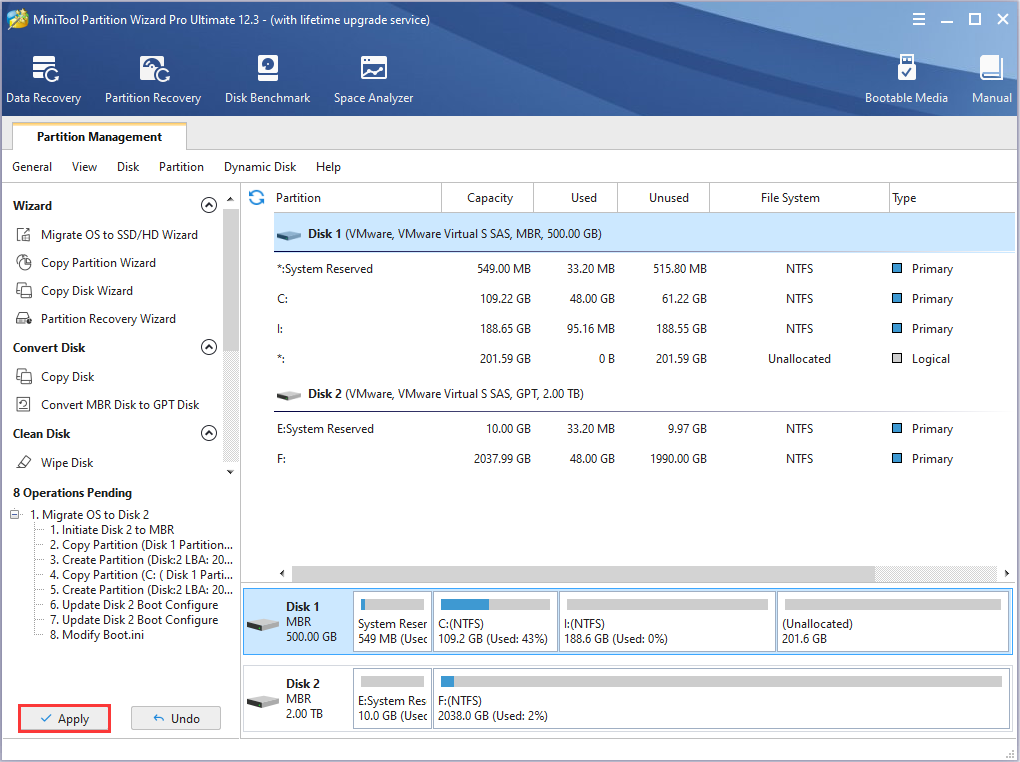Select the C: partition row
The image size is (1020, 762).
[644, 299]
